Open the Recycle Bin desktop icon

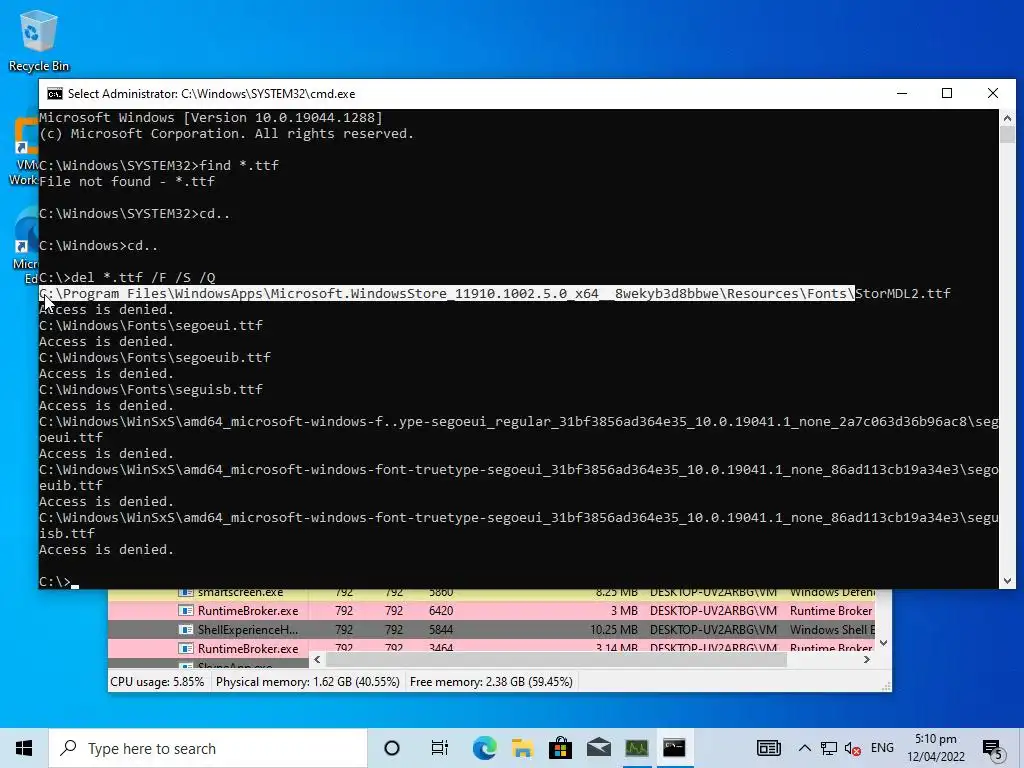coord(38,40)
